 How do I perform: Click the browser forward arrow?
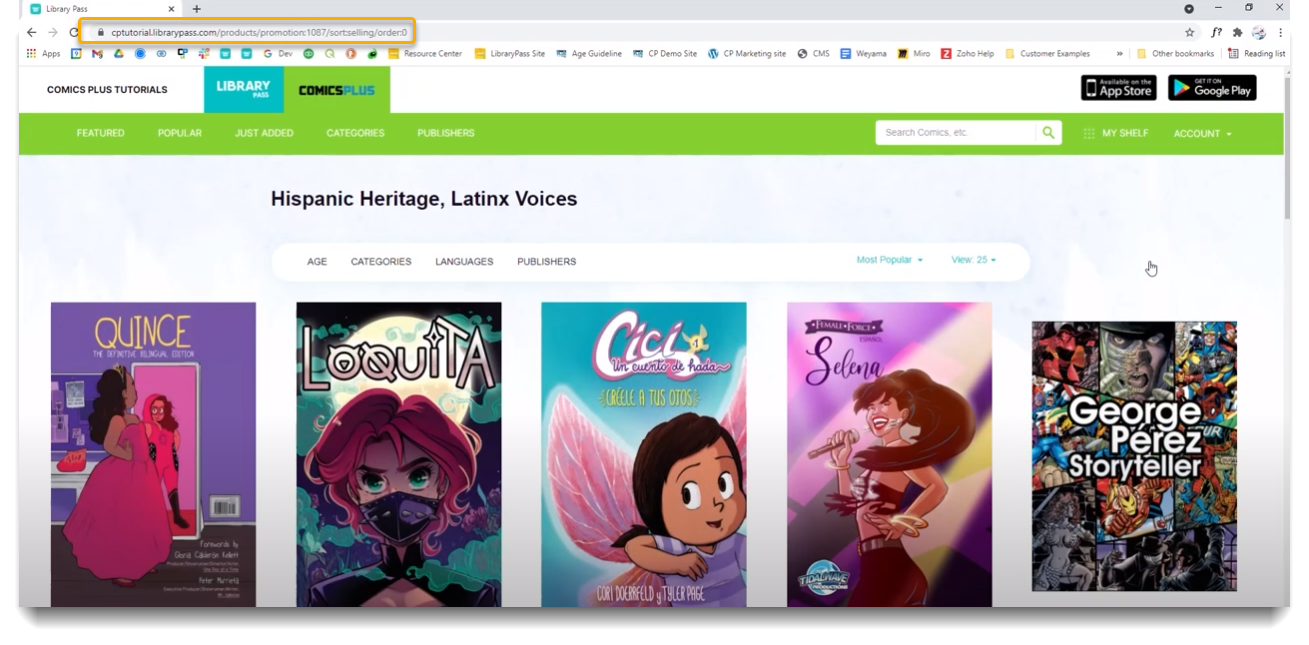pos(53,32)
